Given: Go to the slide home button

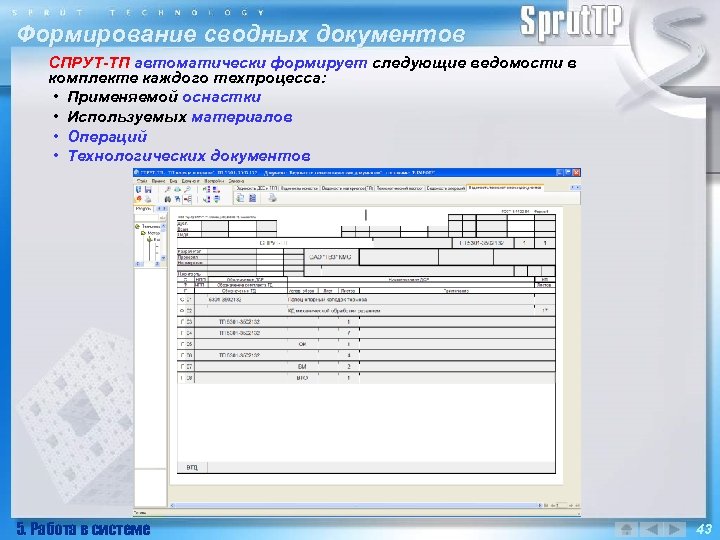Looking at the screenshot, I should tap(626, 529).
